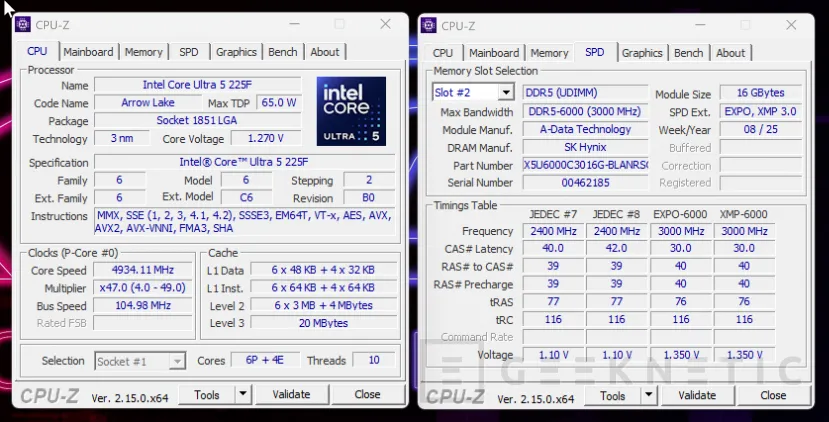Image resolution: width=829 pixels, height=422 pixels.
Task: Select SPD tab in right CPU-Z window
Action: pos(595,52)
